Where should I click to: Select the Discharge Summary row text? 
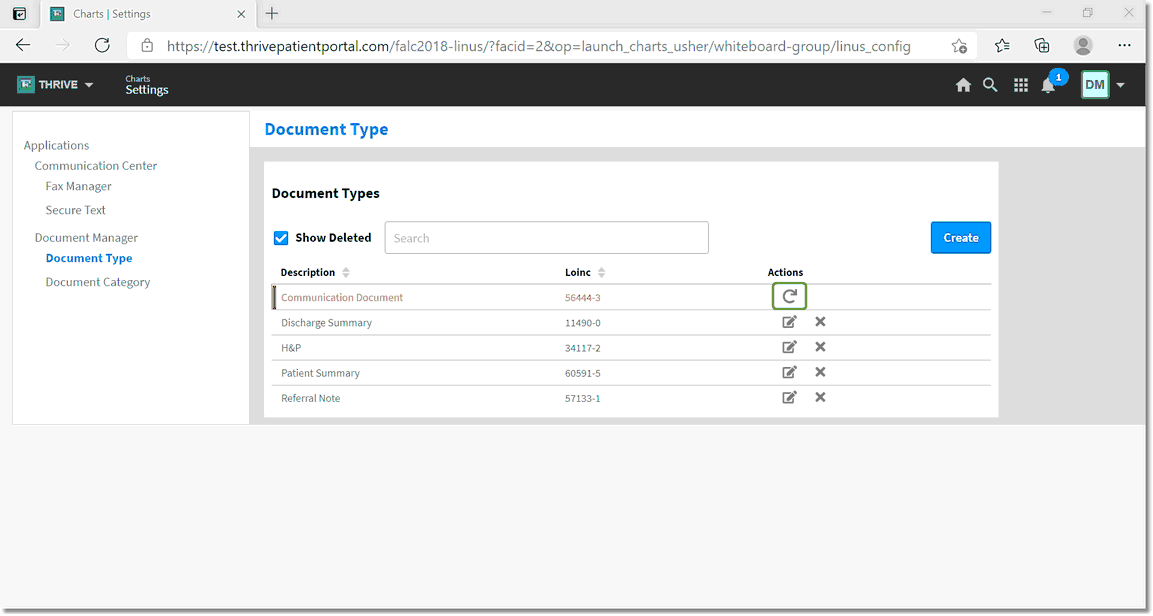click(326, 323)
